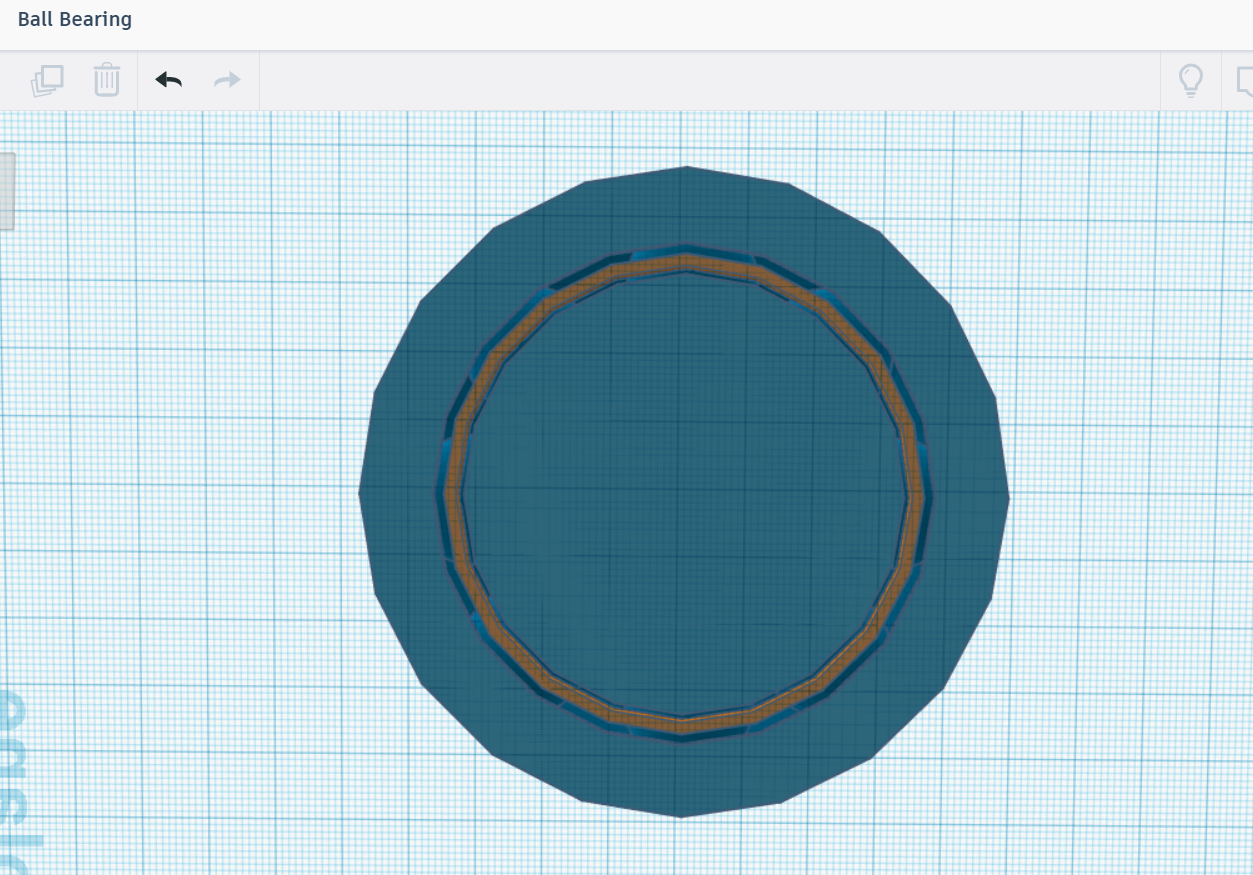Rename the Ball Bearing design title

[76, 18]
